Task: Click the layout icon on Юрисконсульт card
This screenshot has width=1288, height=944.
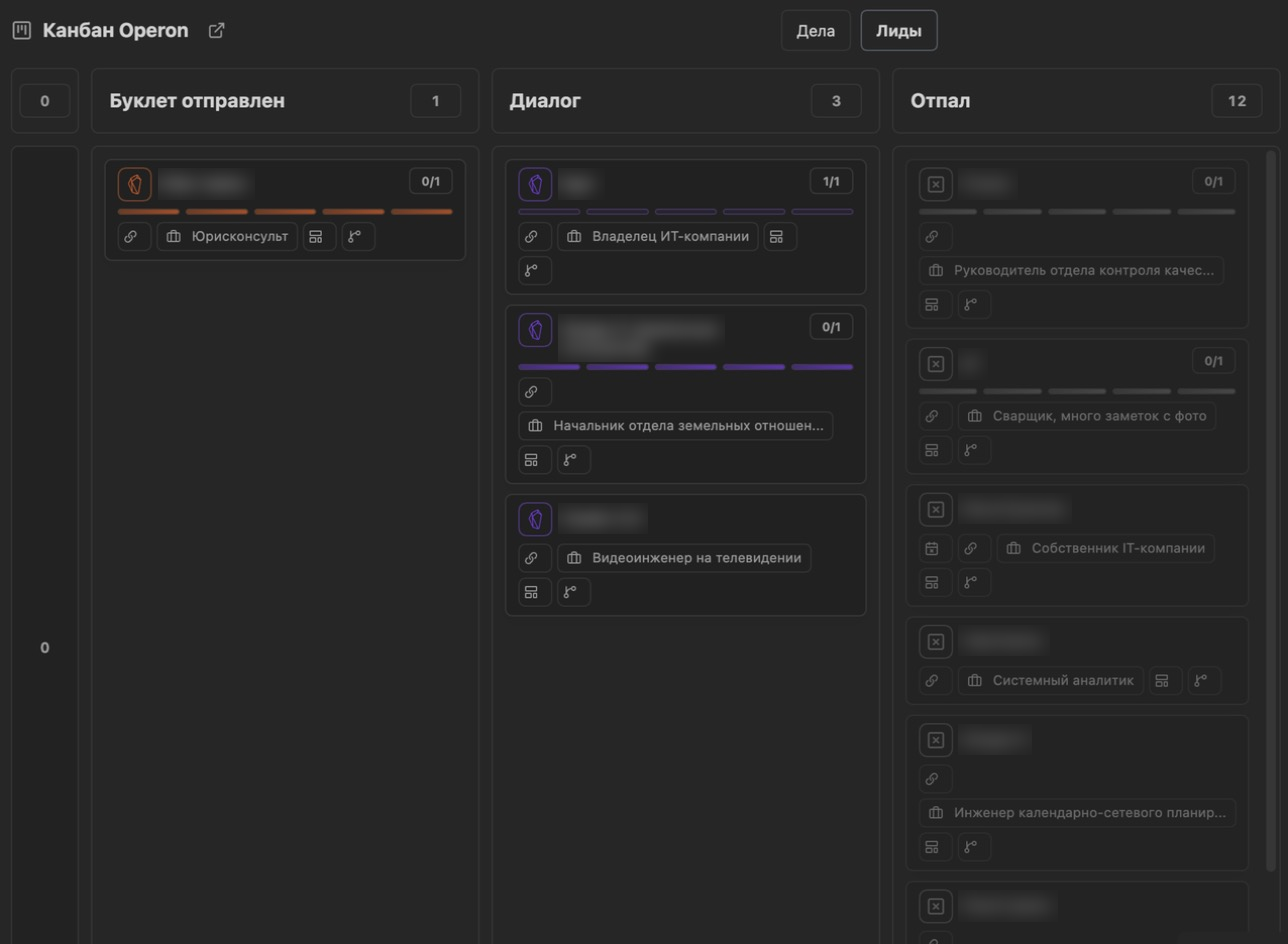Action: (319, 237)
